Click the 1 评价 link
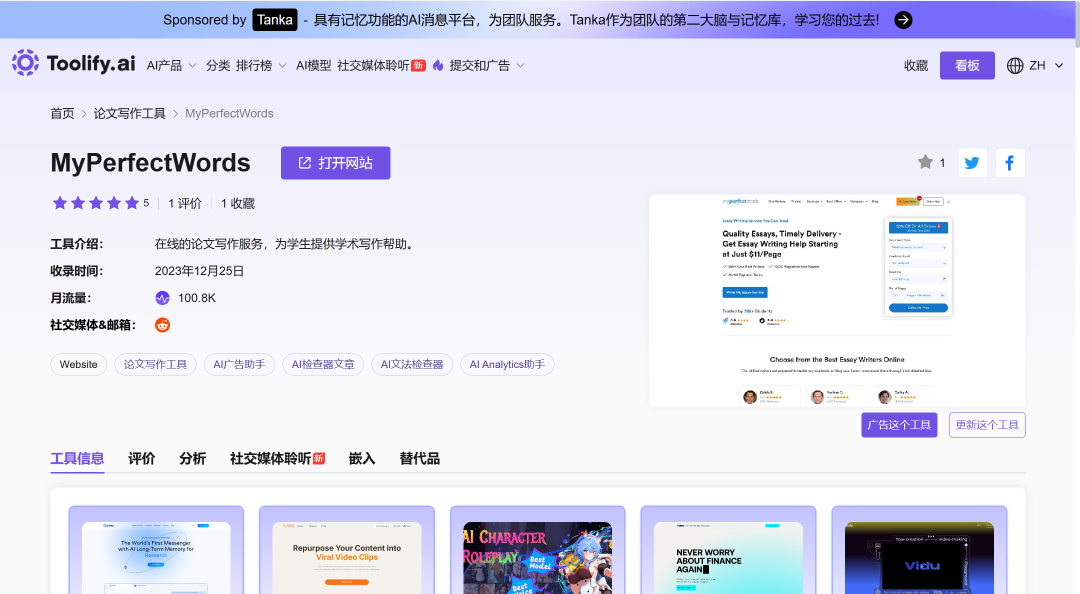 [x=185, y=203]
